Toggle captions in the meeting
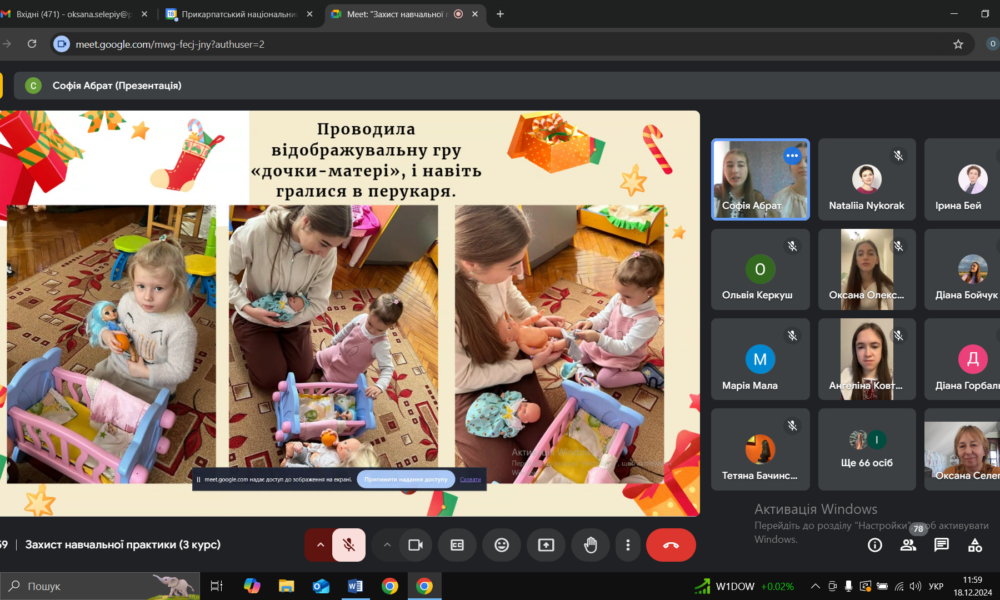This screenshot has width=1000, height=600. click(x=458, y=545)
